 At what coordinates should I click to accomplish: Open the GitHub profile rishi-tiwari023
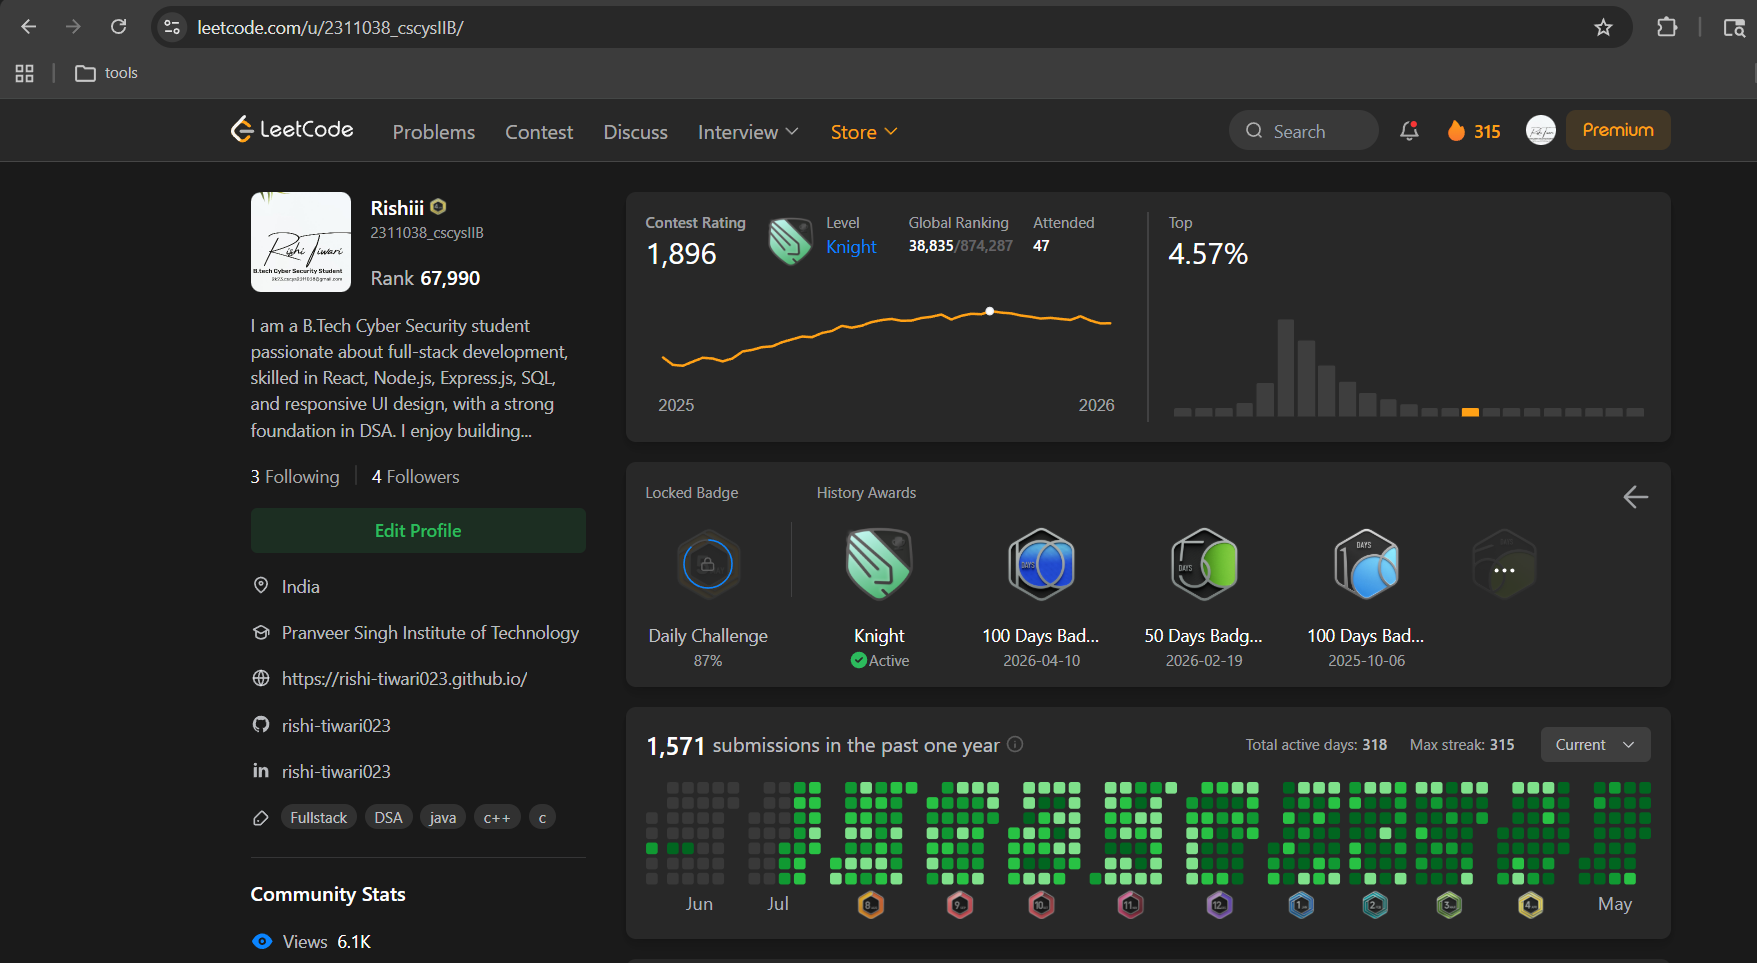tap(336, 726)
